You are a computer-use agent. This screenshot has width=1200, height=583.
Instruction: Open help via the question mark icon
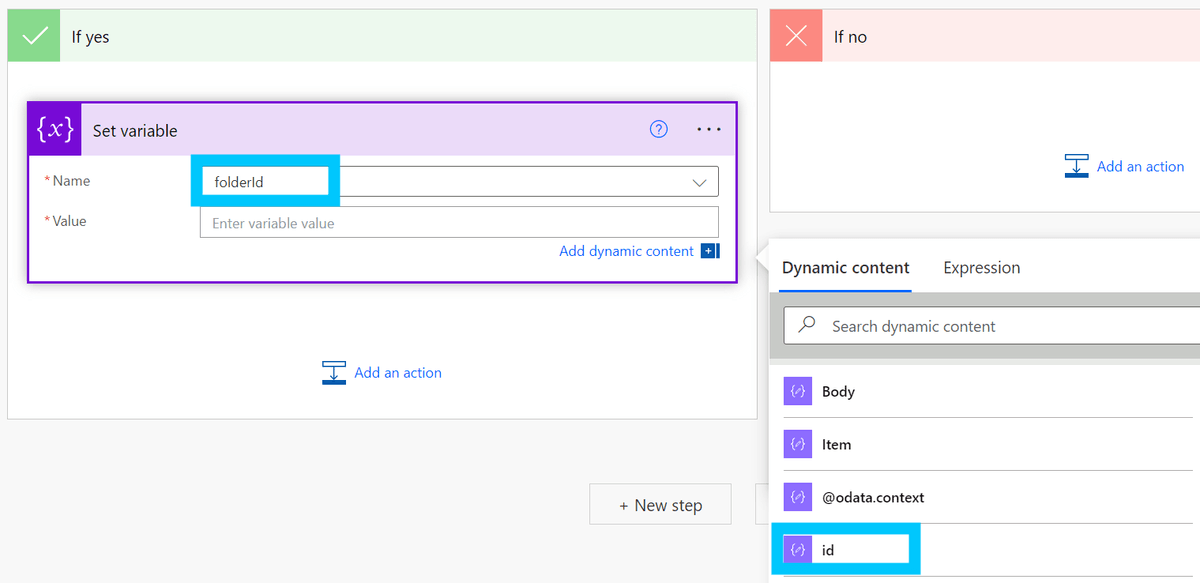(x=658, y=129)
